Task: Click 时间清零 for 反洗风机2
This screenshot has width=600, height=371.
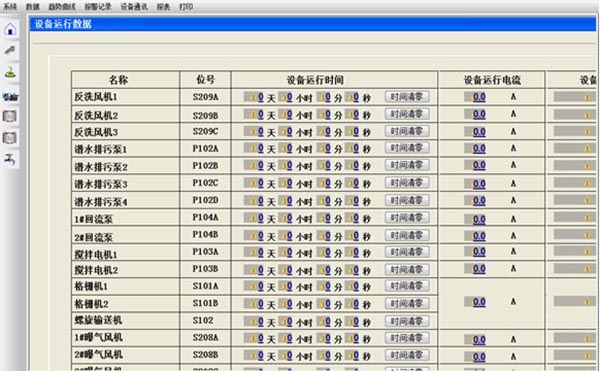Action: (407, 114)
